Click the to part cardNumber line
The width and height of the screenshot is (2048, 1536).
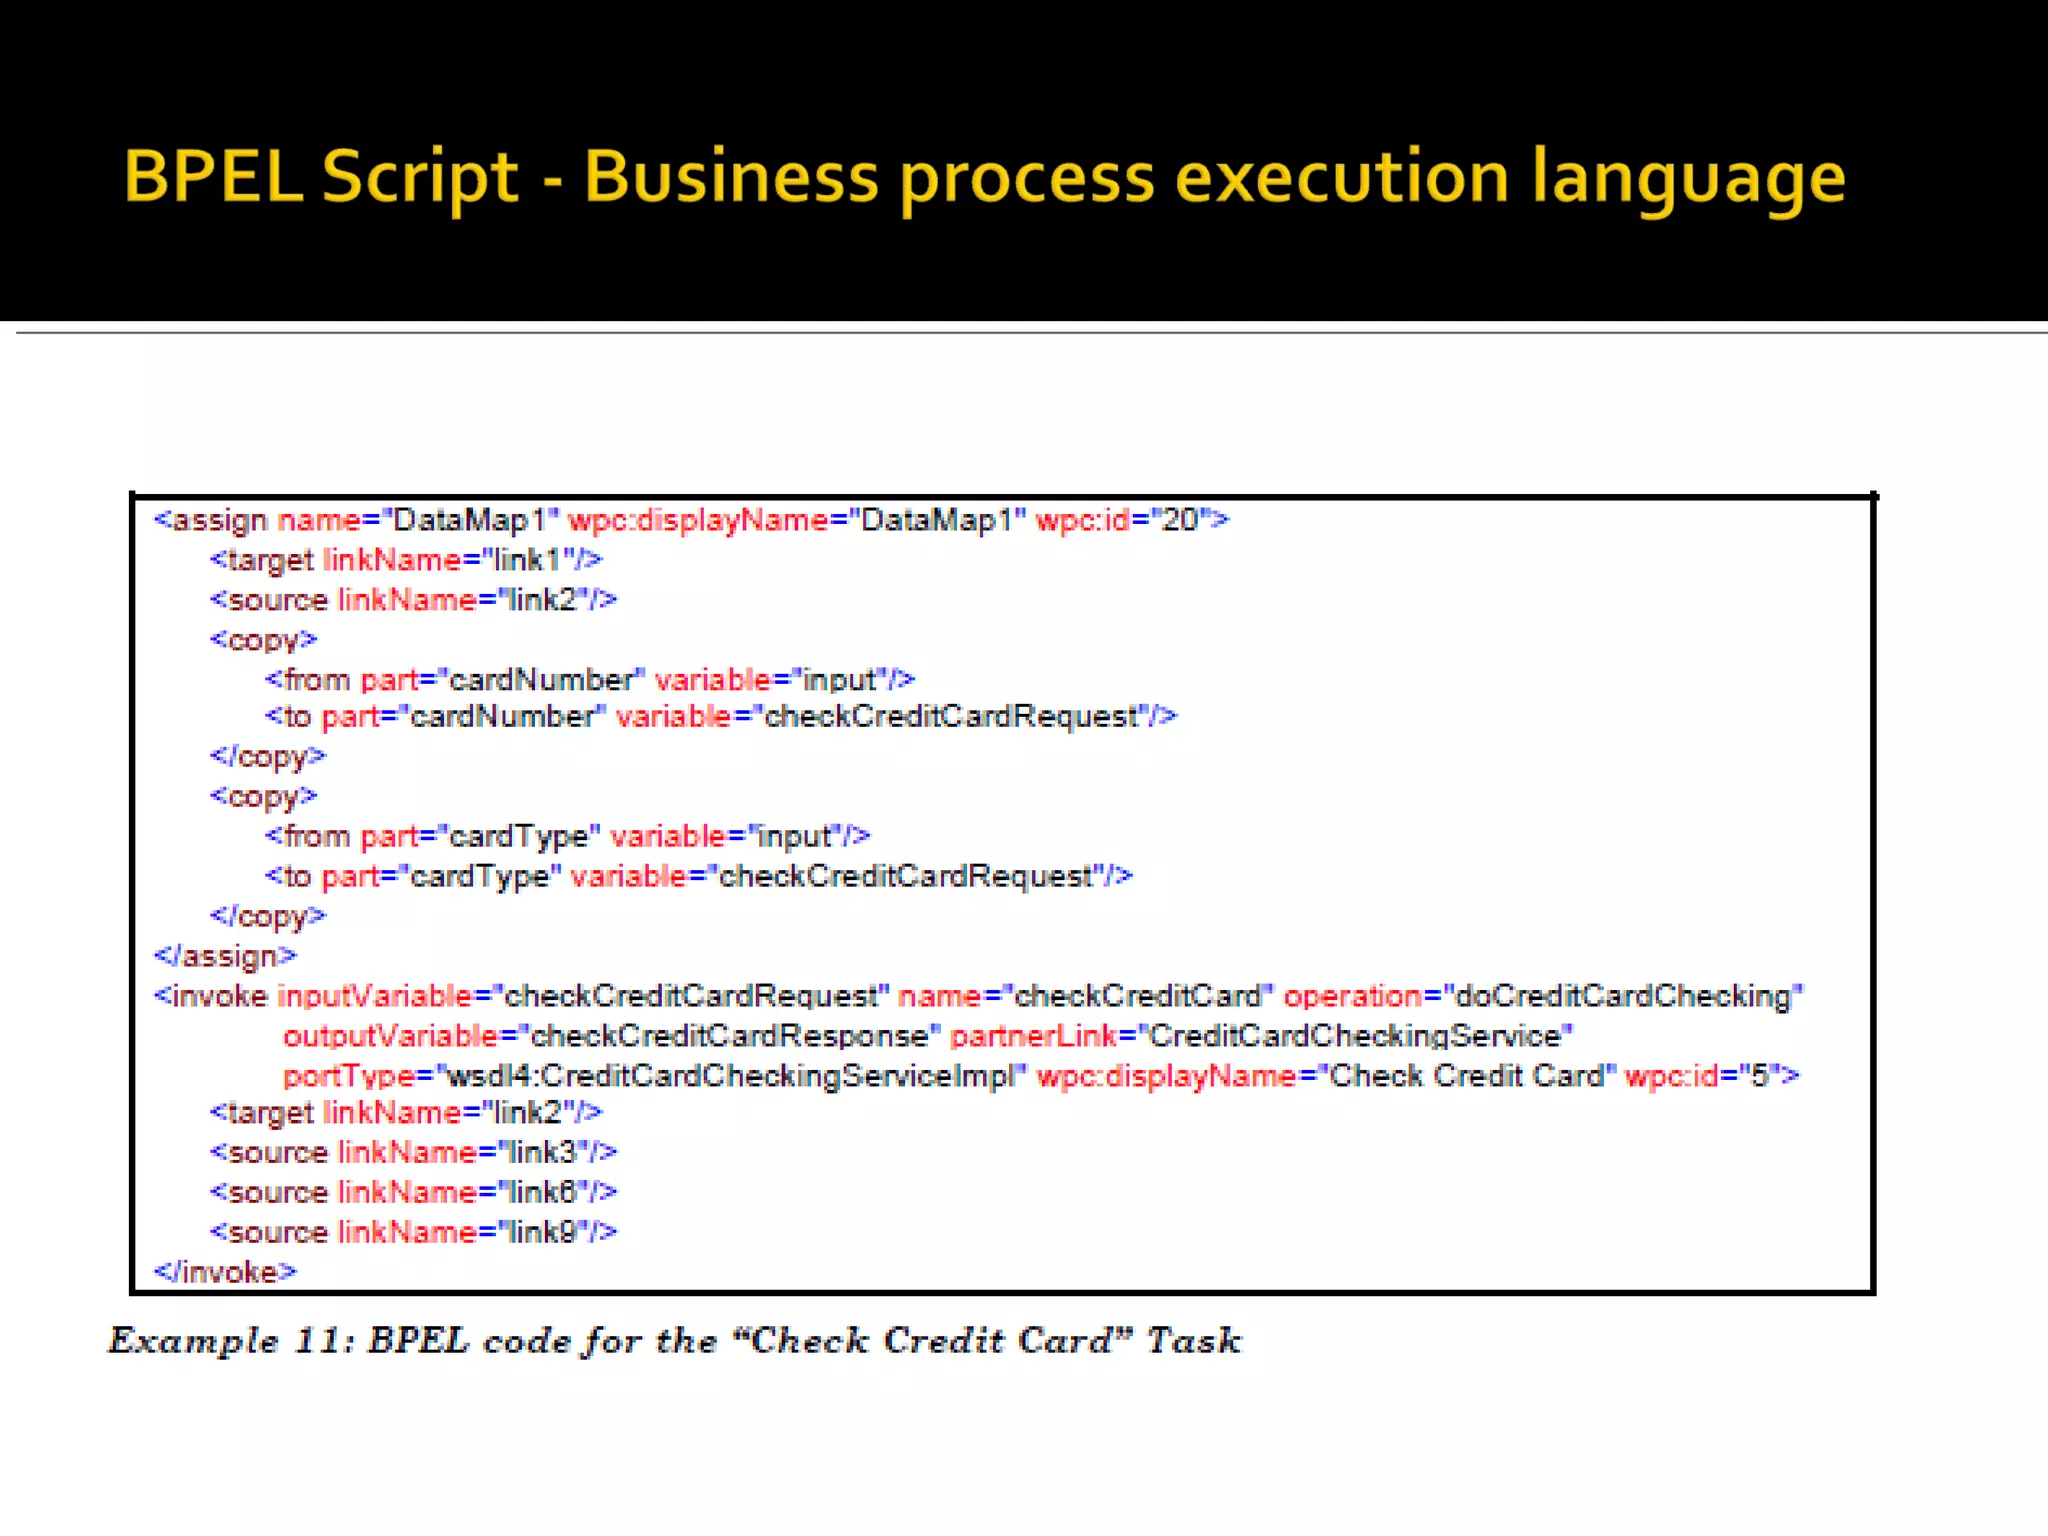pos(720,717)
